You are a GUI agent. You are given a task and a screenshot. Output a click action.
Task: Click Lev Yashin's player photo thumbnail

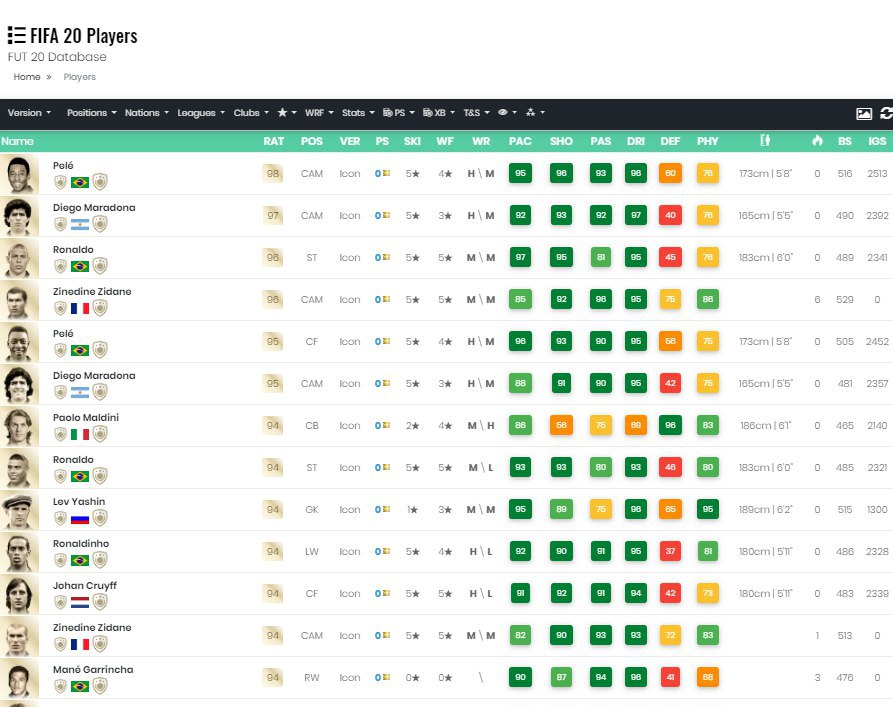tap(18, 510)
